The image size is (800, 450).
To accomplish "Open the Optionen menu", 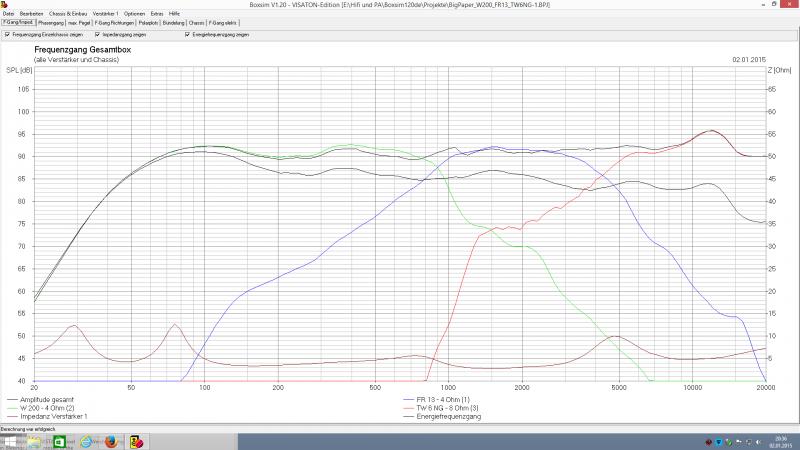I will click(135, 13).
